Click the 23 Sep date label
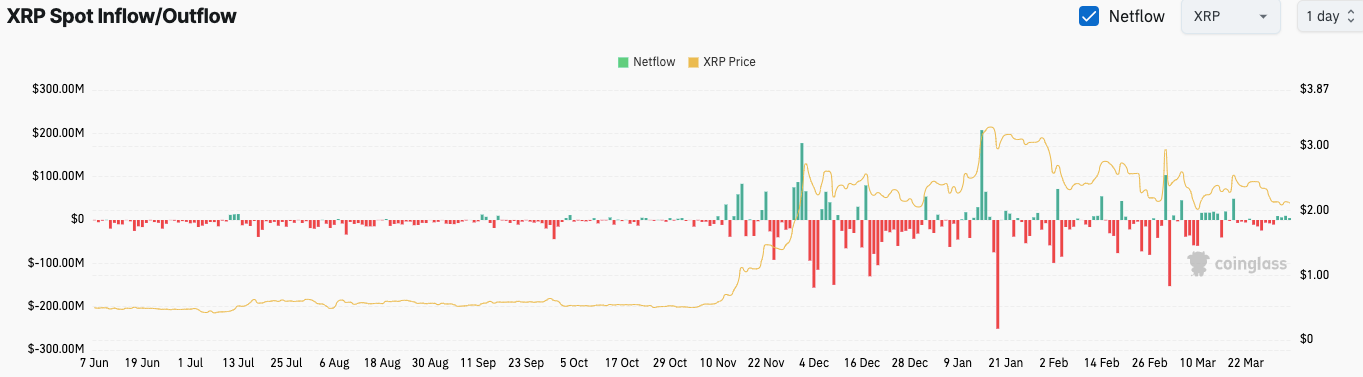This screenshot has height=377, width=1363. (526, 363)
